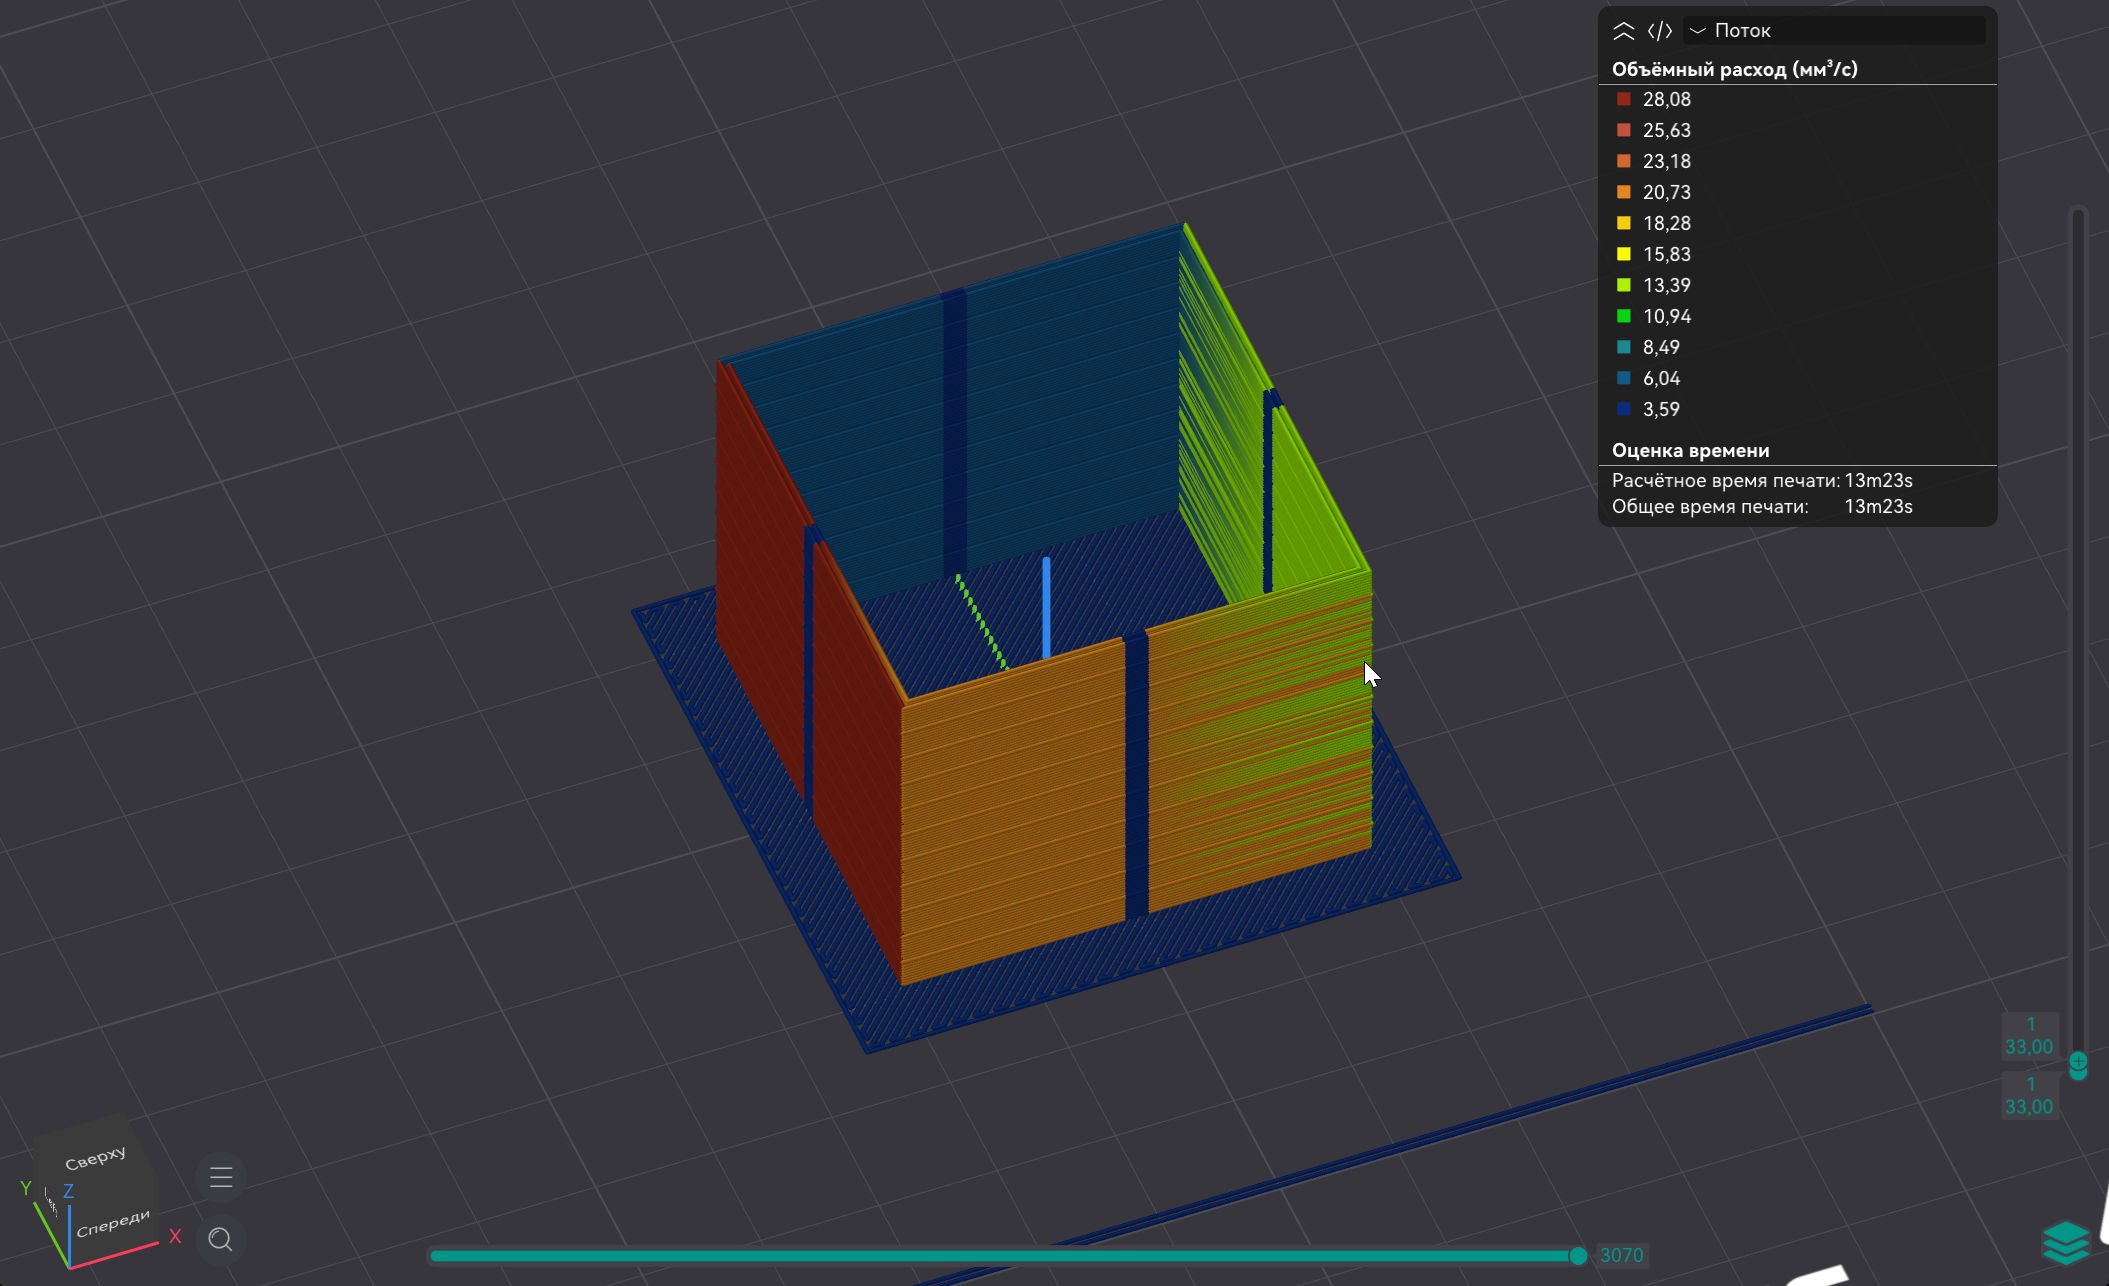This screenshot has width=2109, height=1286.
Task: Click the stacked layers icon in the bottom-right corner
Action: pos(2066,1243)
